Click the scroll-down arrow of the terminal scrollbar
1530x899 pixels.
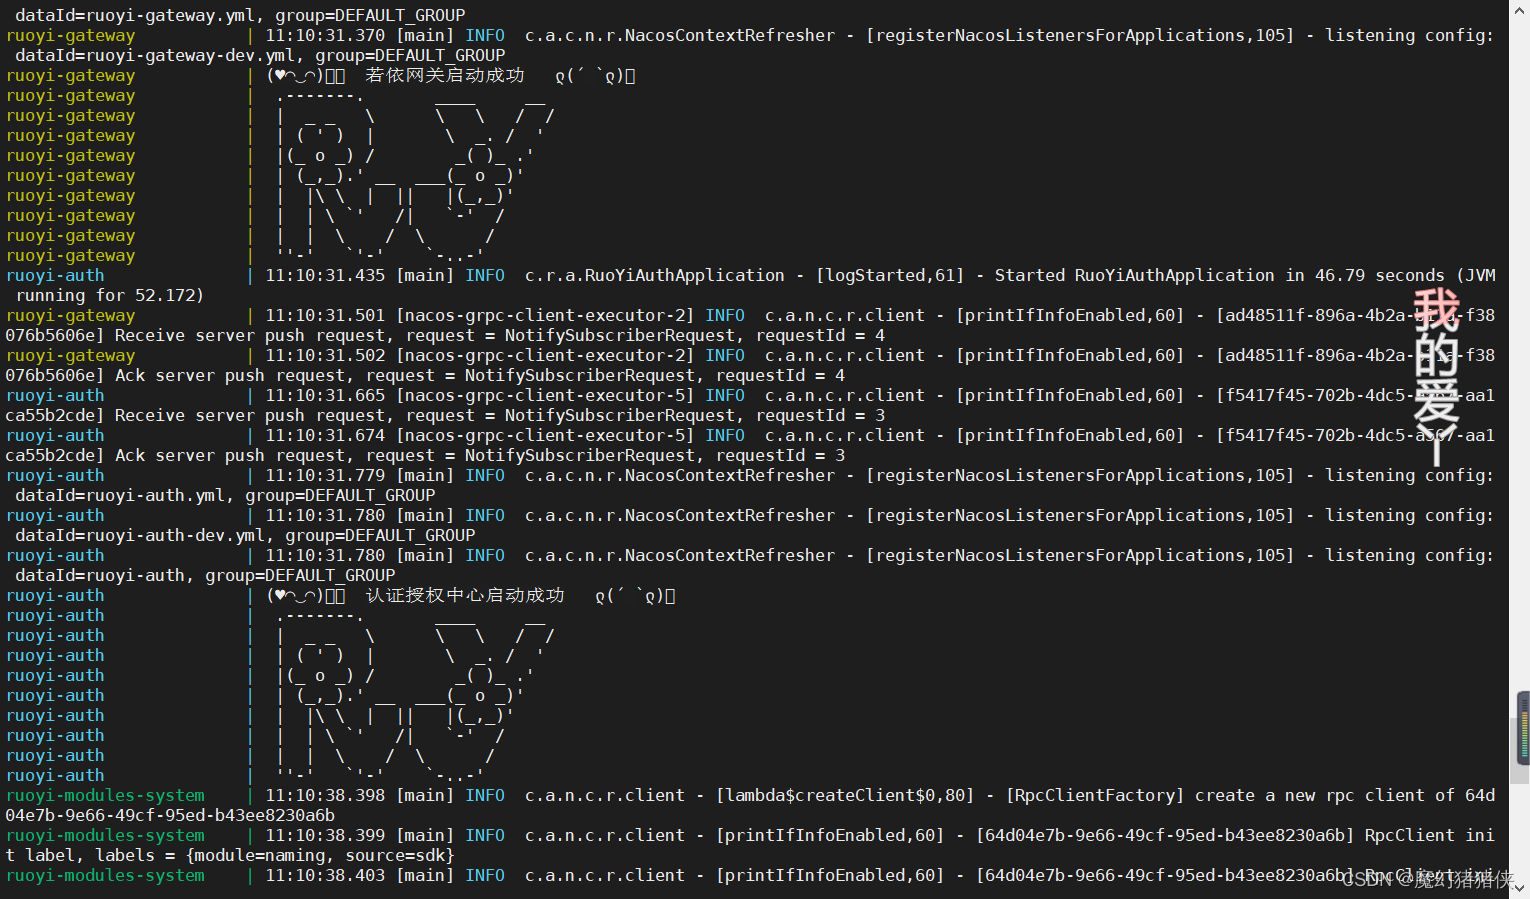click(x=1521, y=888)
